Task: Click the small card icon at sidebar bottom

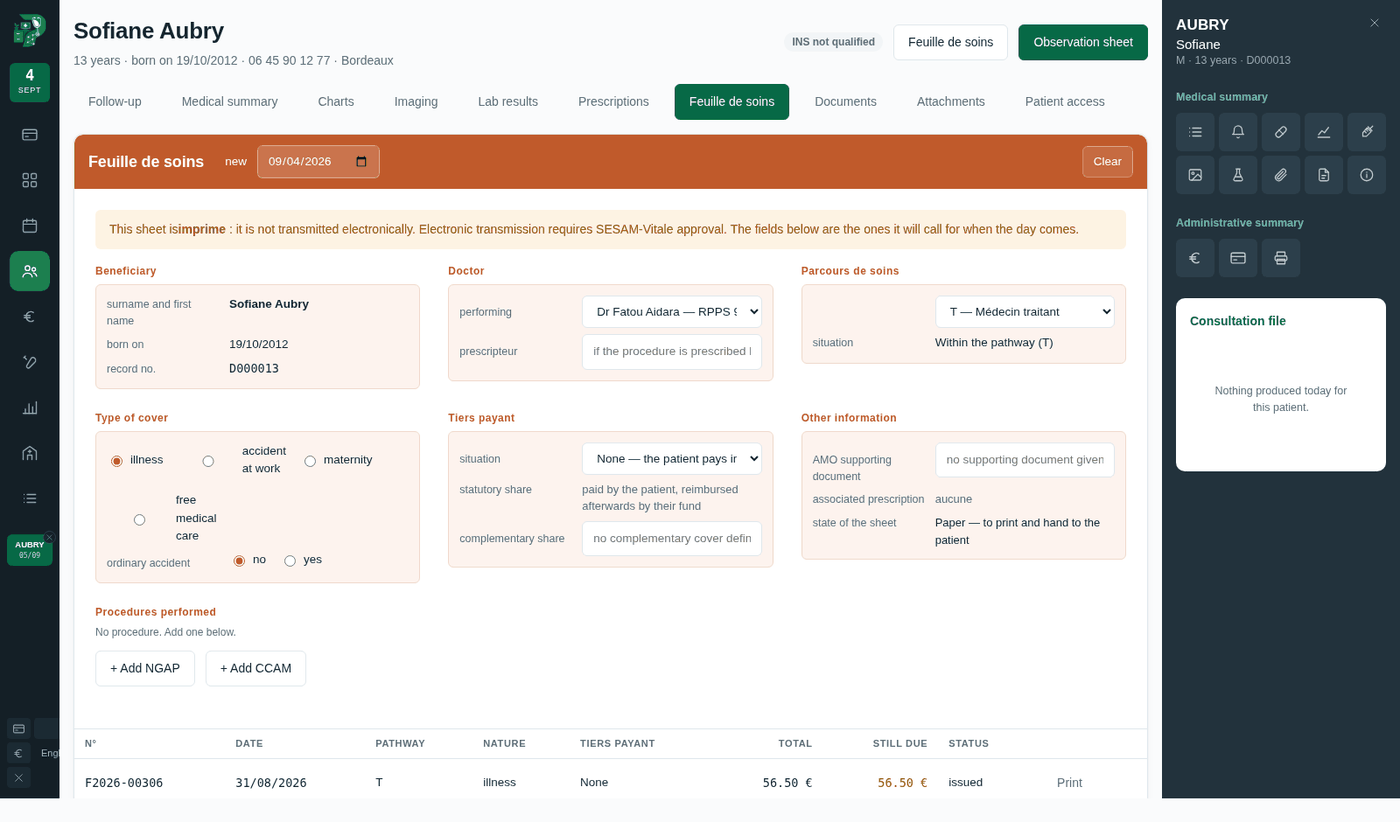Action: click(18, 729)
